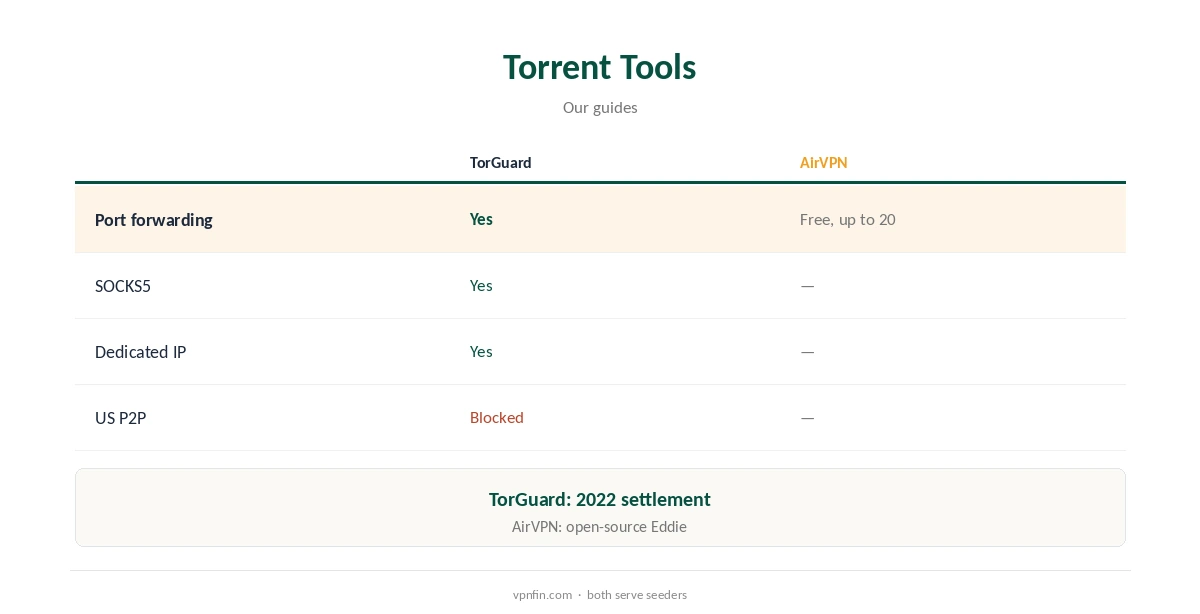
Task: Click 'AirVPN: open-source Eddie' text
Action: click(x=599, y=527)
